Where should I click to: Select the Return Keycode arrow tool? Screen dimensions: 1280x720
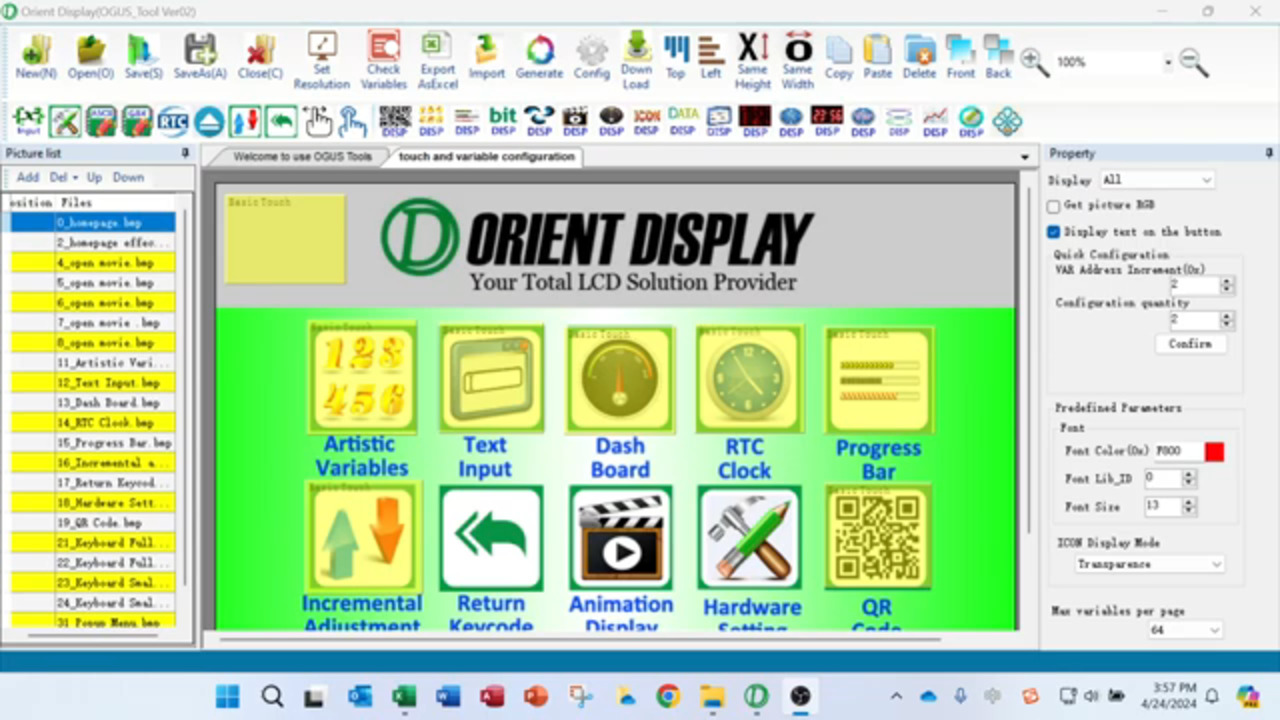tap(281, 121)
